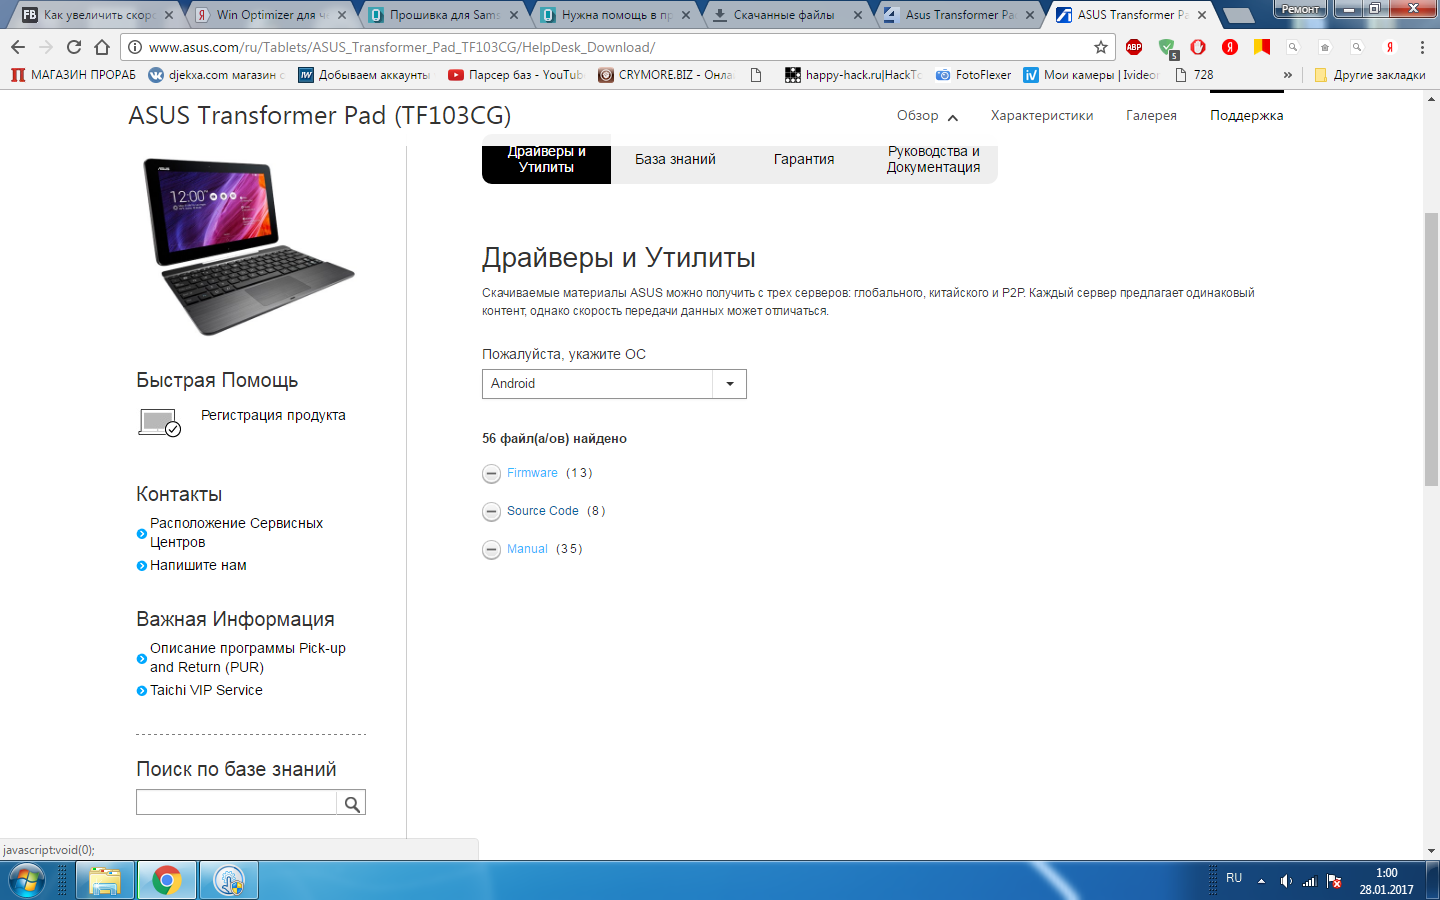Open the OS selection dropdown showing Android
1440x900 pixels.
[x=614, y=384]
